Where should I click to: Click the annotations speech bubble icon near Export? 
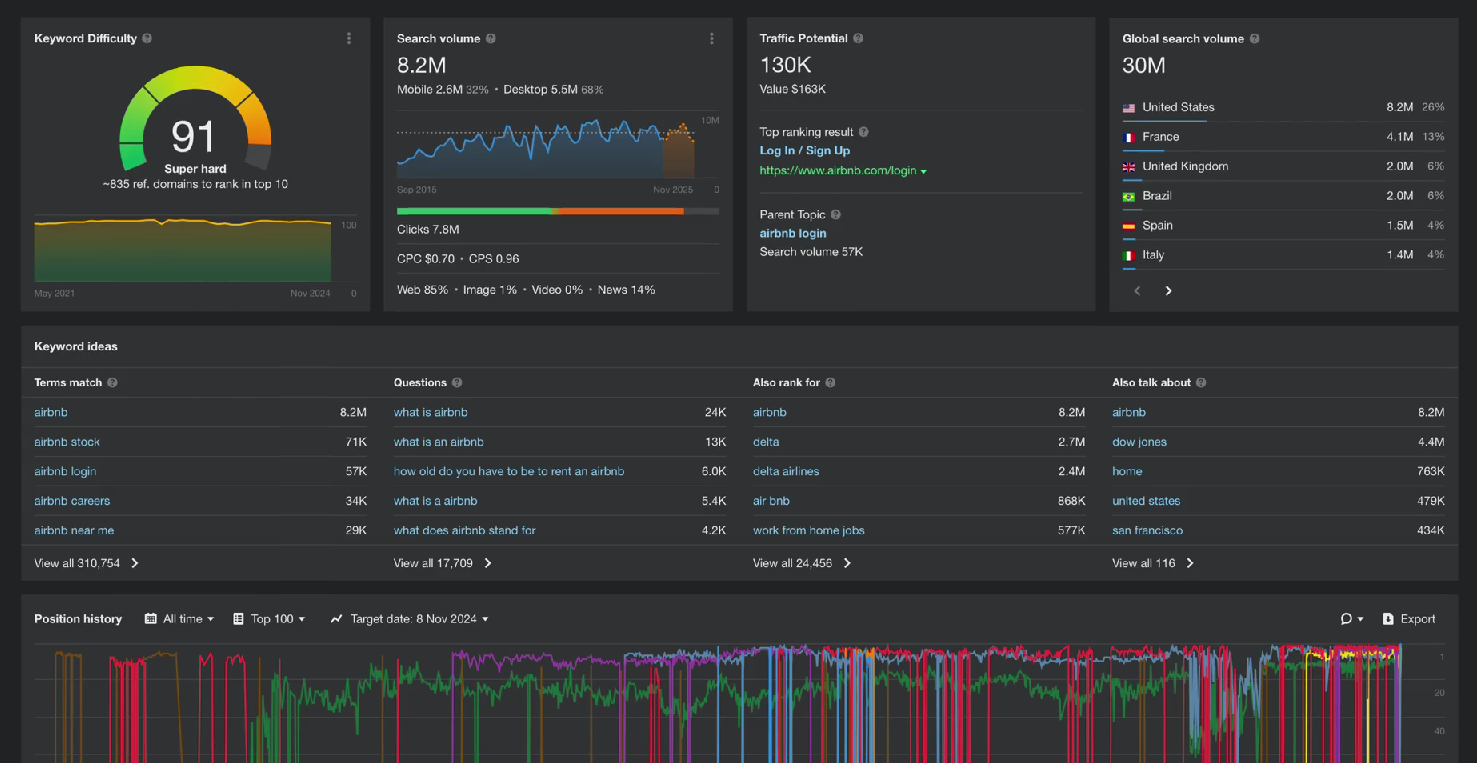point(1345,618)
